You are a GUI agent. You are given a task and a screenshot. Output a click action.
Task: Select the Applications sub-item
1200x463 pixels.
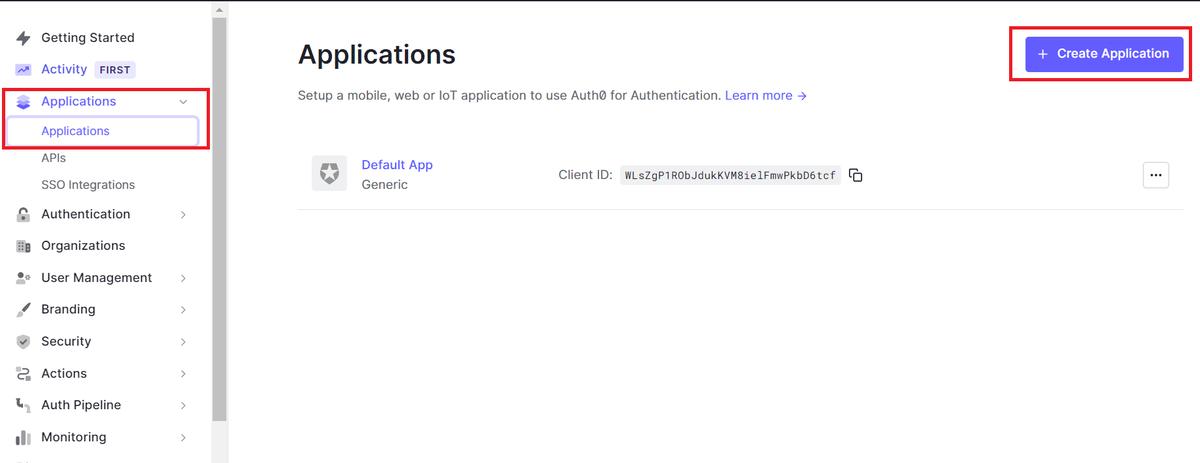[x=102, y=131]
